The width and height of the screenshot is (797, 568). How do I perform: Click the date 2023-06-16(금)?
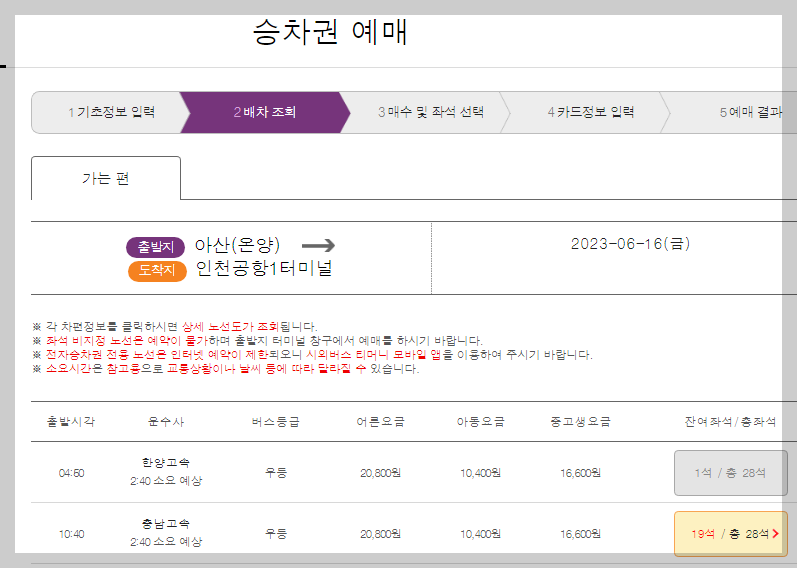pos(630,244)
